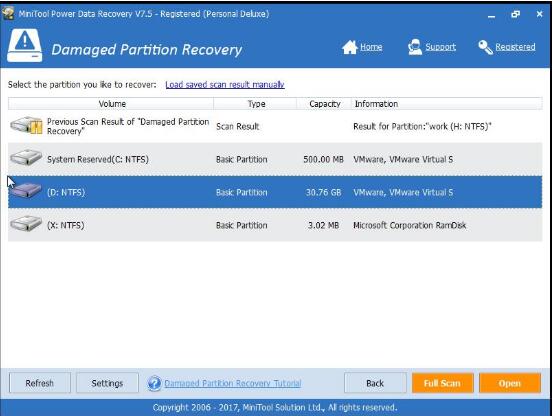Click the Home house icon
The image size is (552, 416).
349,47
